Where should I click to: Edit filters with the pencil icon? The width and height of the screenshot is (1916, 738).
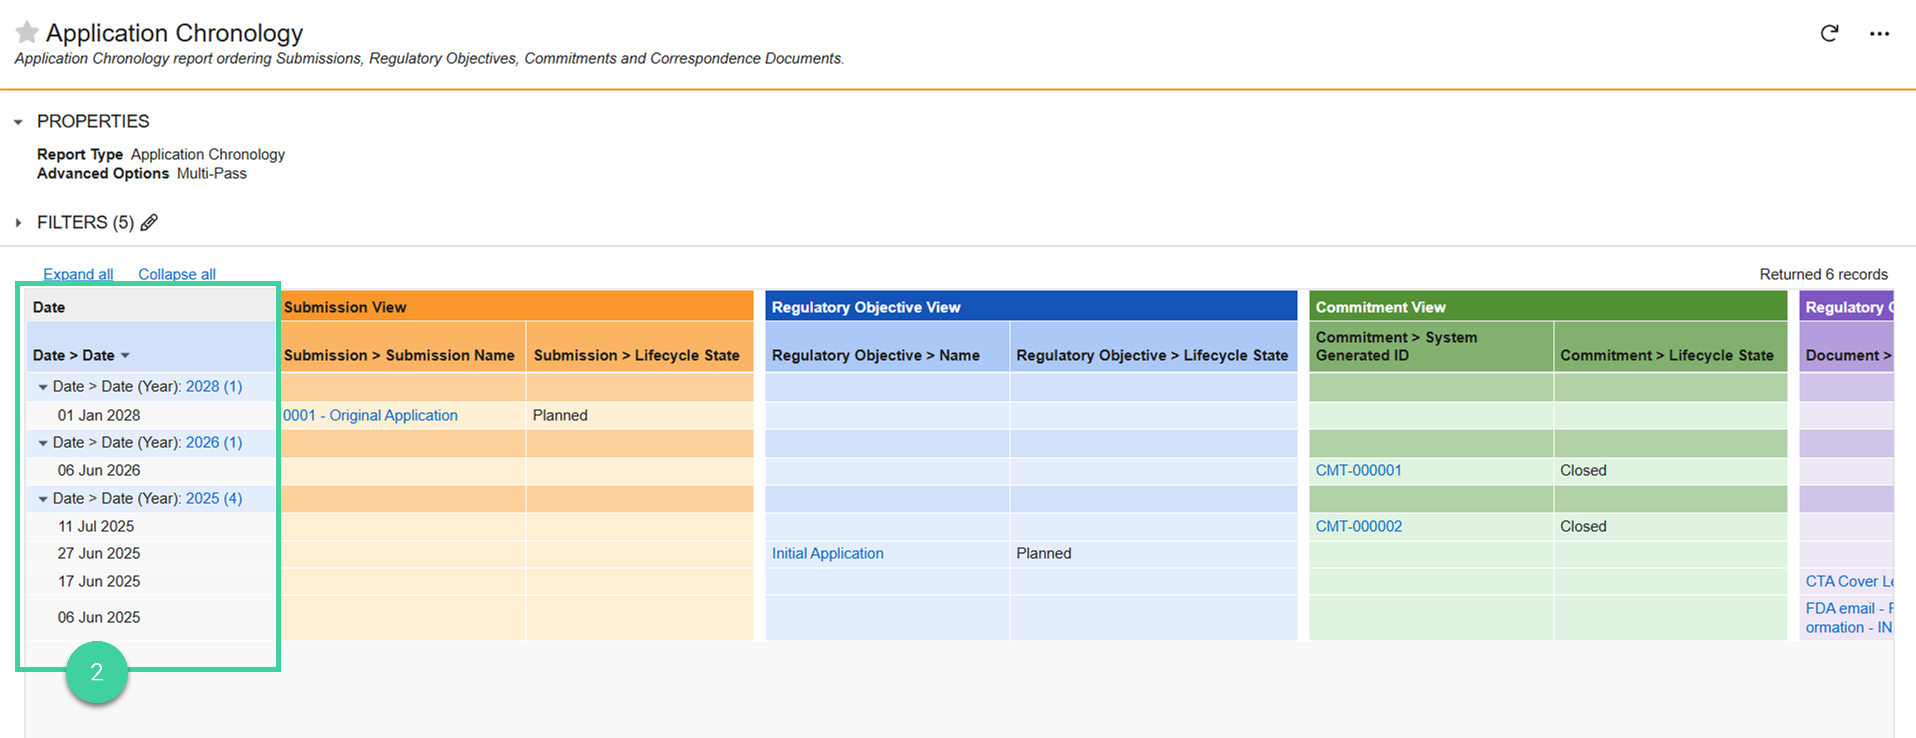[x=149, y=222]
